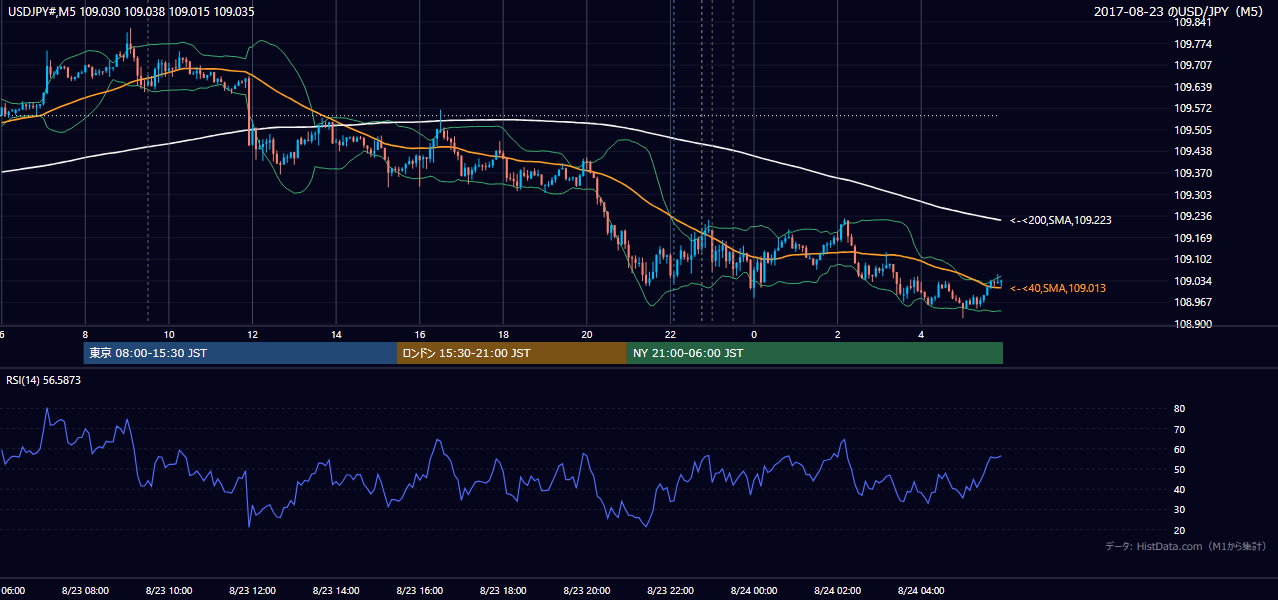Click the 109.438 price axis label

pos(1193,151)
